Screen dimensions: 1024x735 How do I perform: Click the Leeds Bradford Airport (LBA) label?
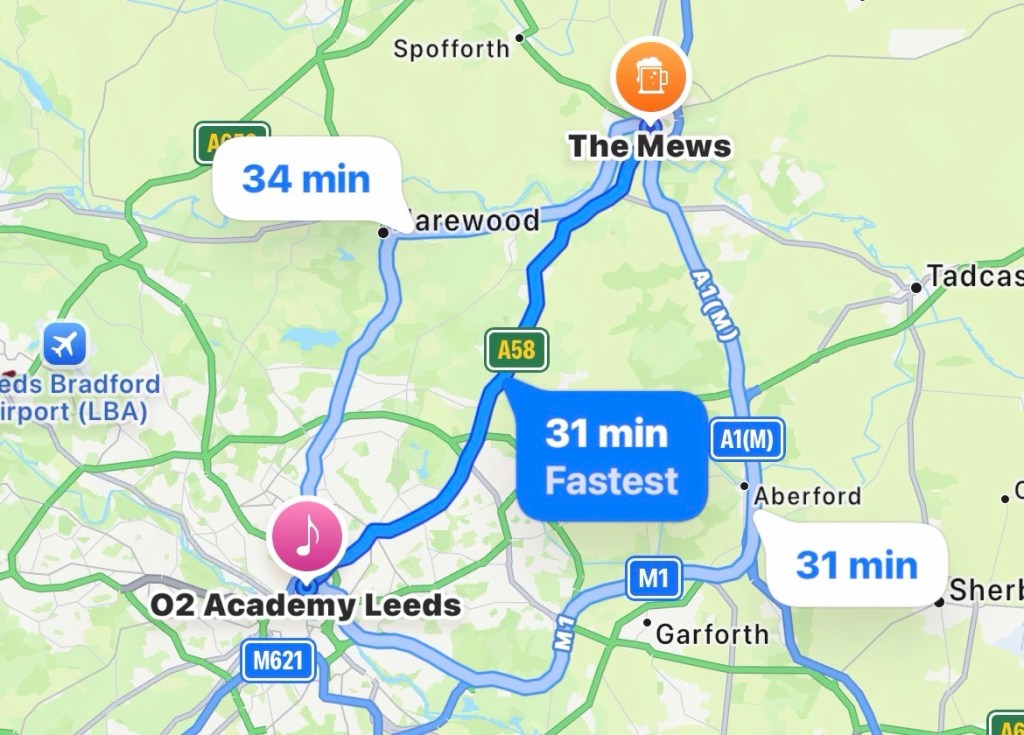pos(76,398)
